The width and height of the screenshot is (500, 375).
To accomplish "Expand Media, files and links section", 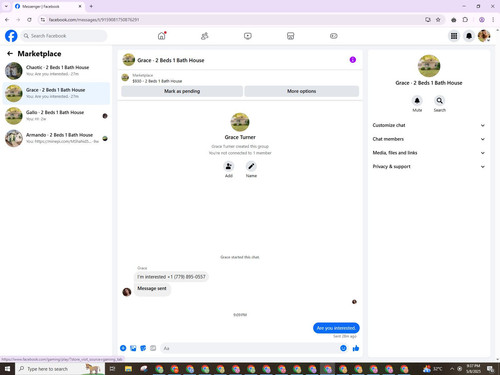I will pyautogui.click(x=428, y=153).
